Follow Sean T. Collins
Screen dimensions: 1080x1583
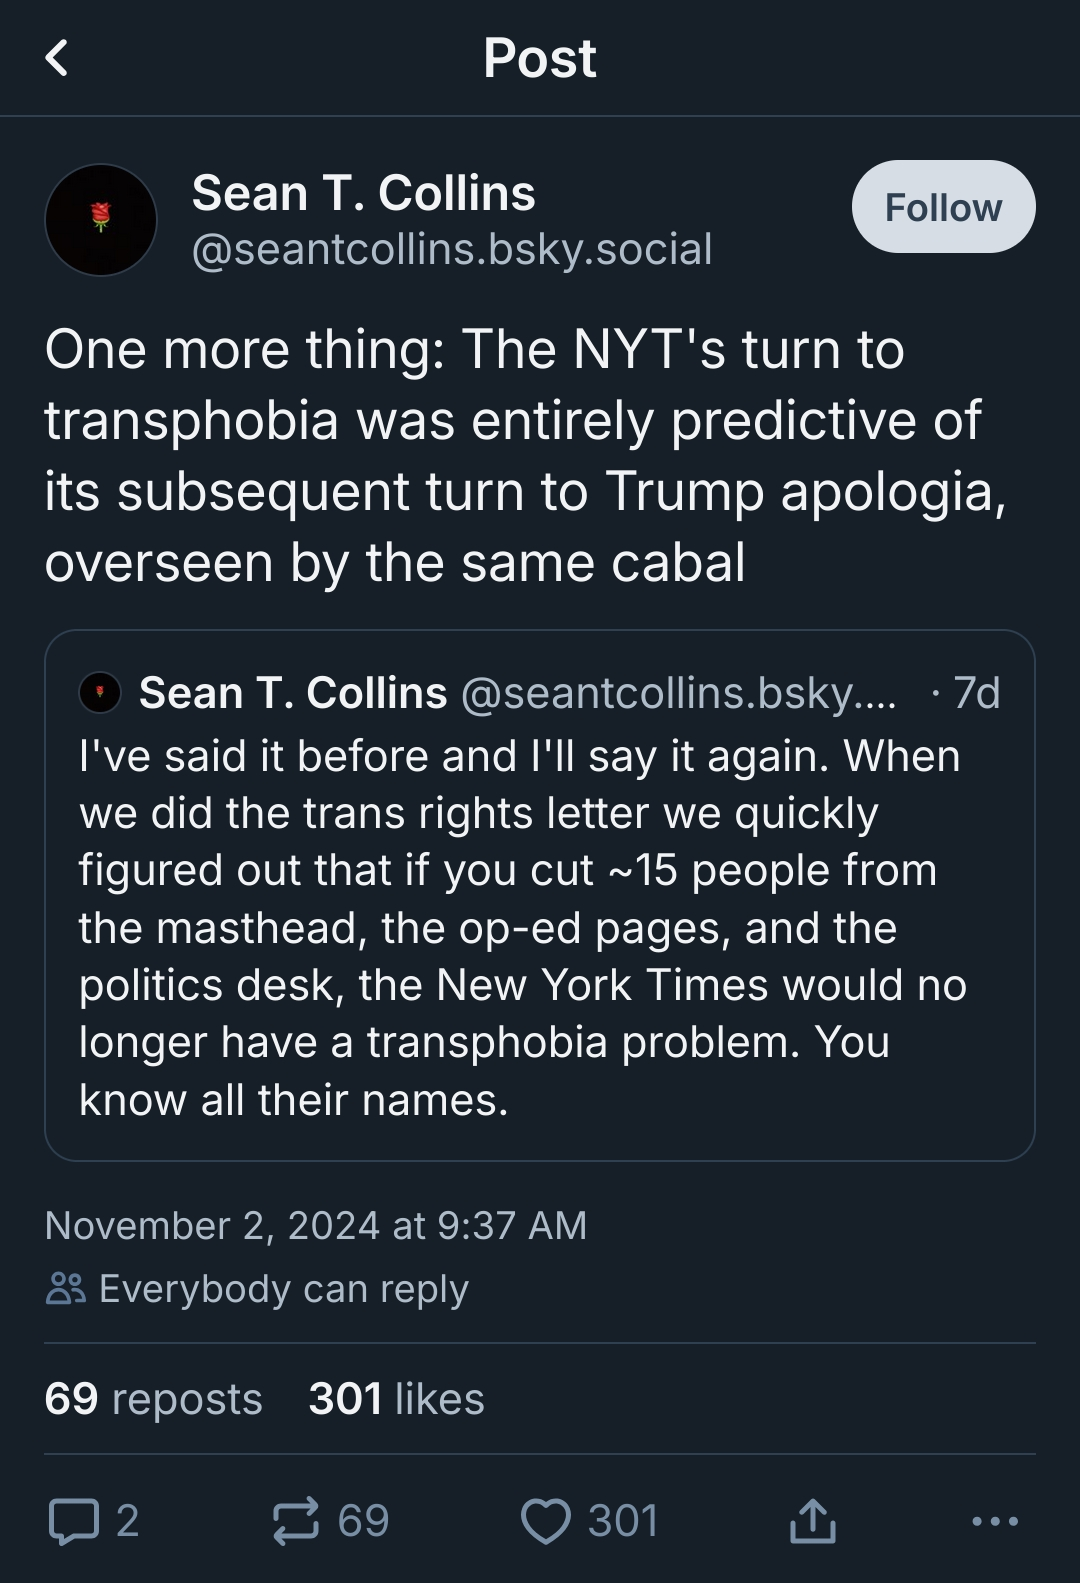pos(942,207)
